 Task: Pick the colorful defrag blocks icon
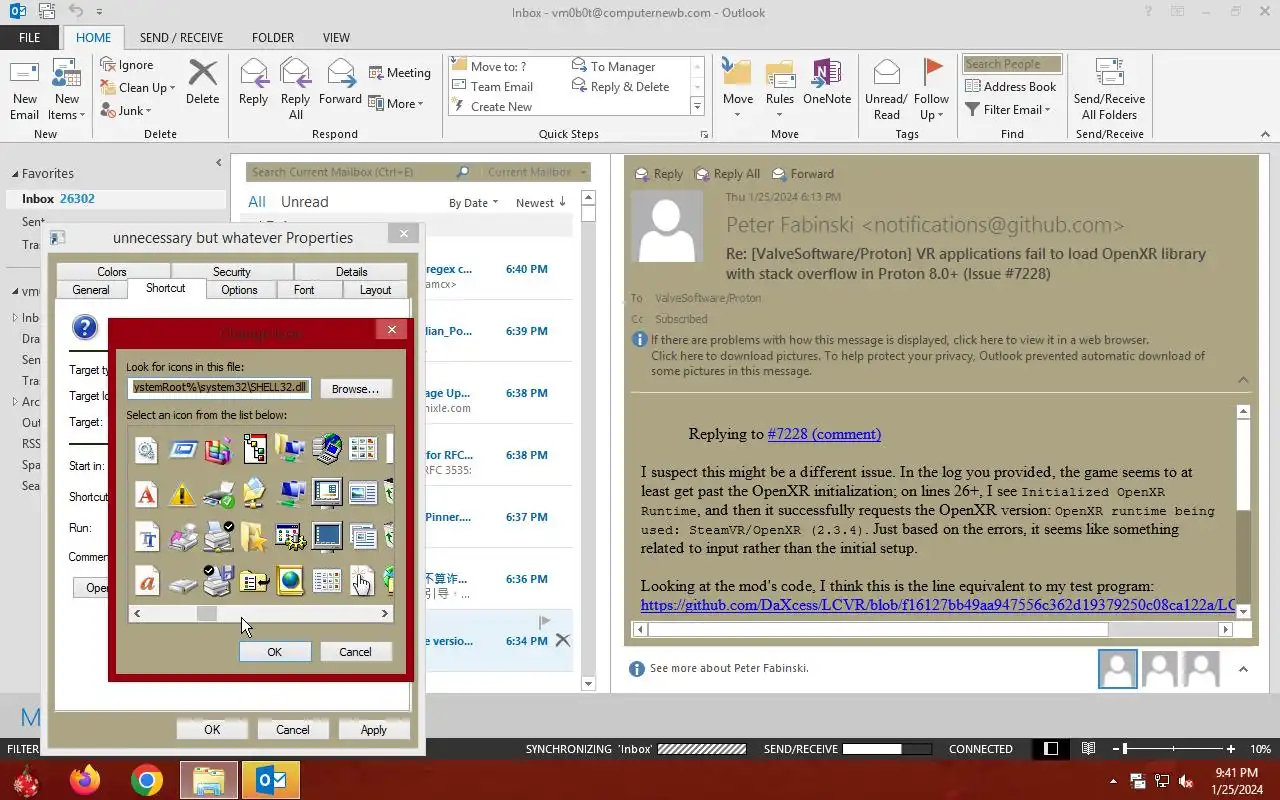[x=218, y=449]
